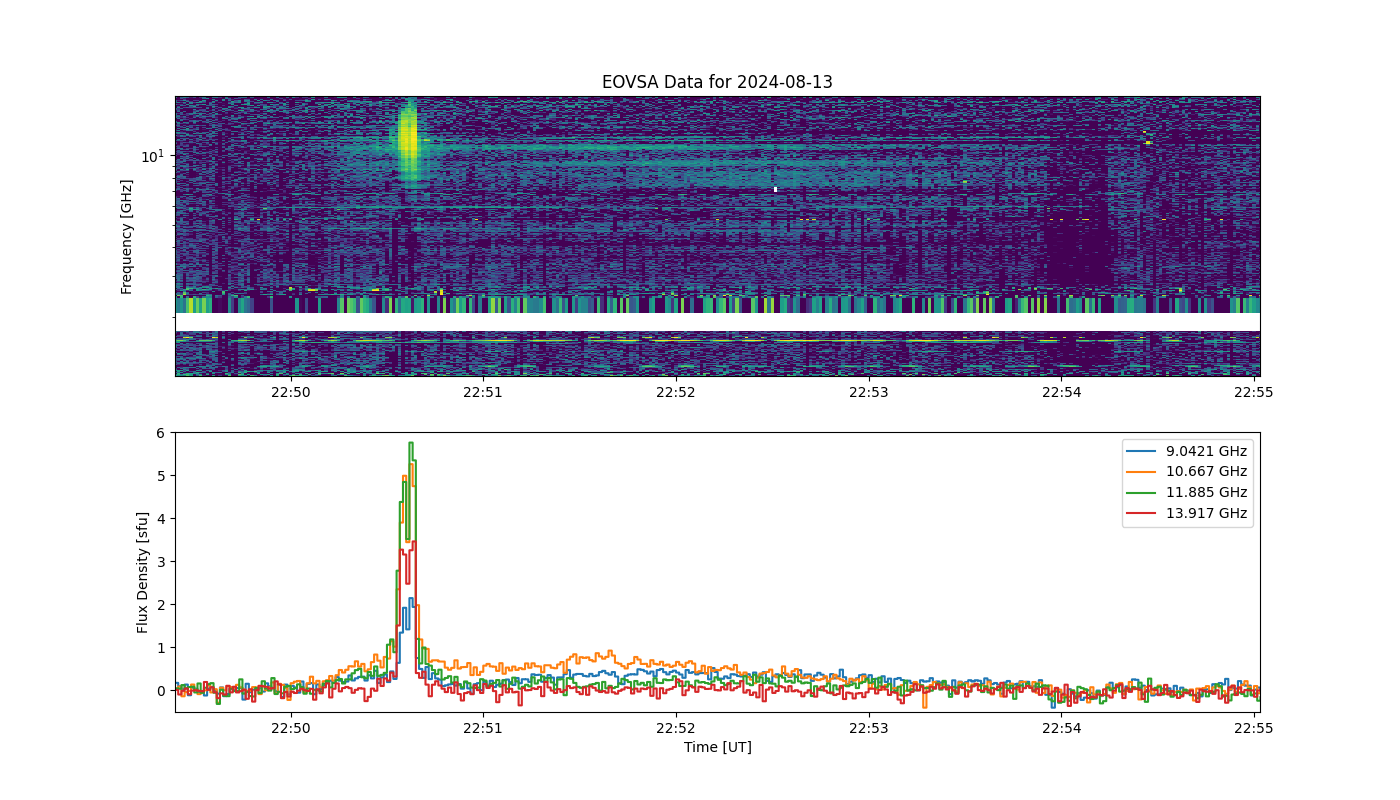
Task: Click the 22:53 tick under the spectrogram
Action: point(869,393)
